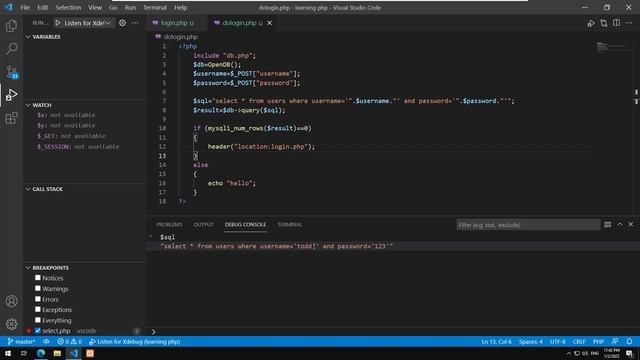Collapse the Call Stack section
The width and height of the screenshot is (640, 360).
coord(28,189)
